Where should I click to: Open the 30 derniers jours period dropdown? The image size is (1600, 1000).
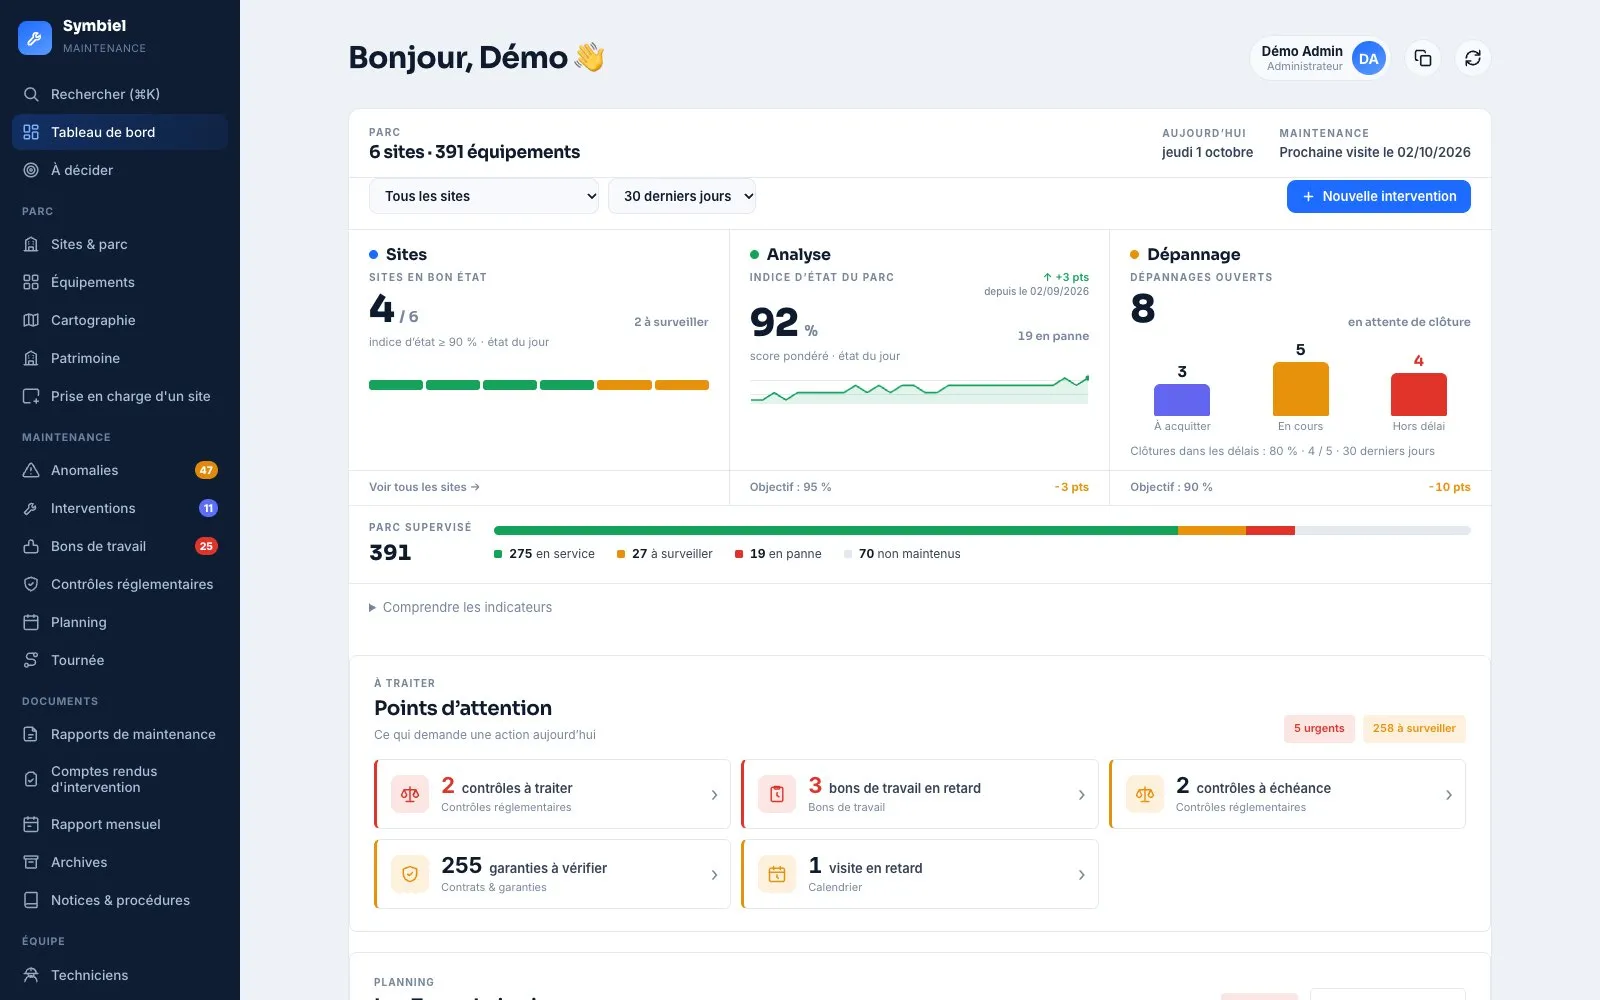(682, 196)
